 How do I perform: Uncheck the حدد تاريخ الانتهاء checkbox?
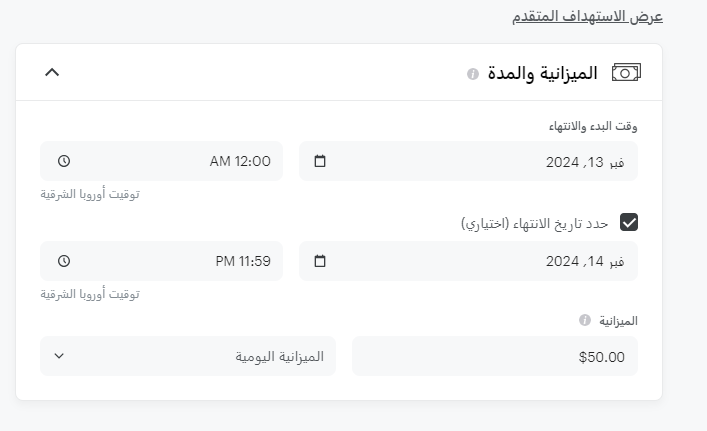click(x=629, y=222)
